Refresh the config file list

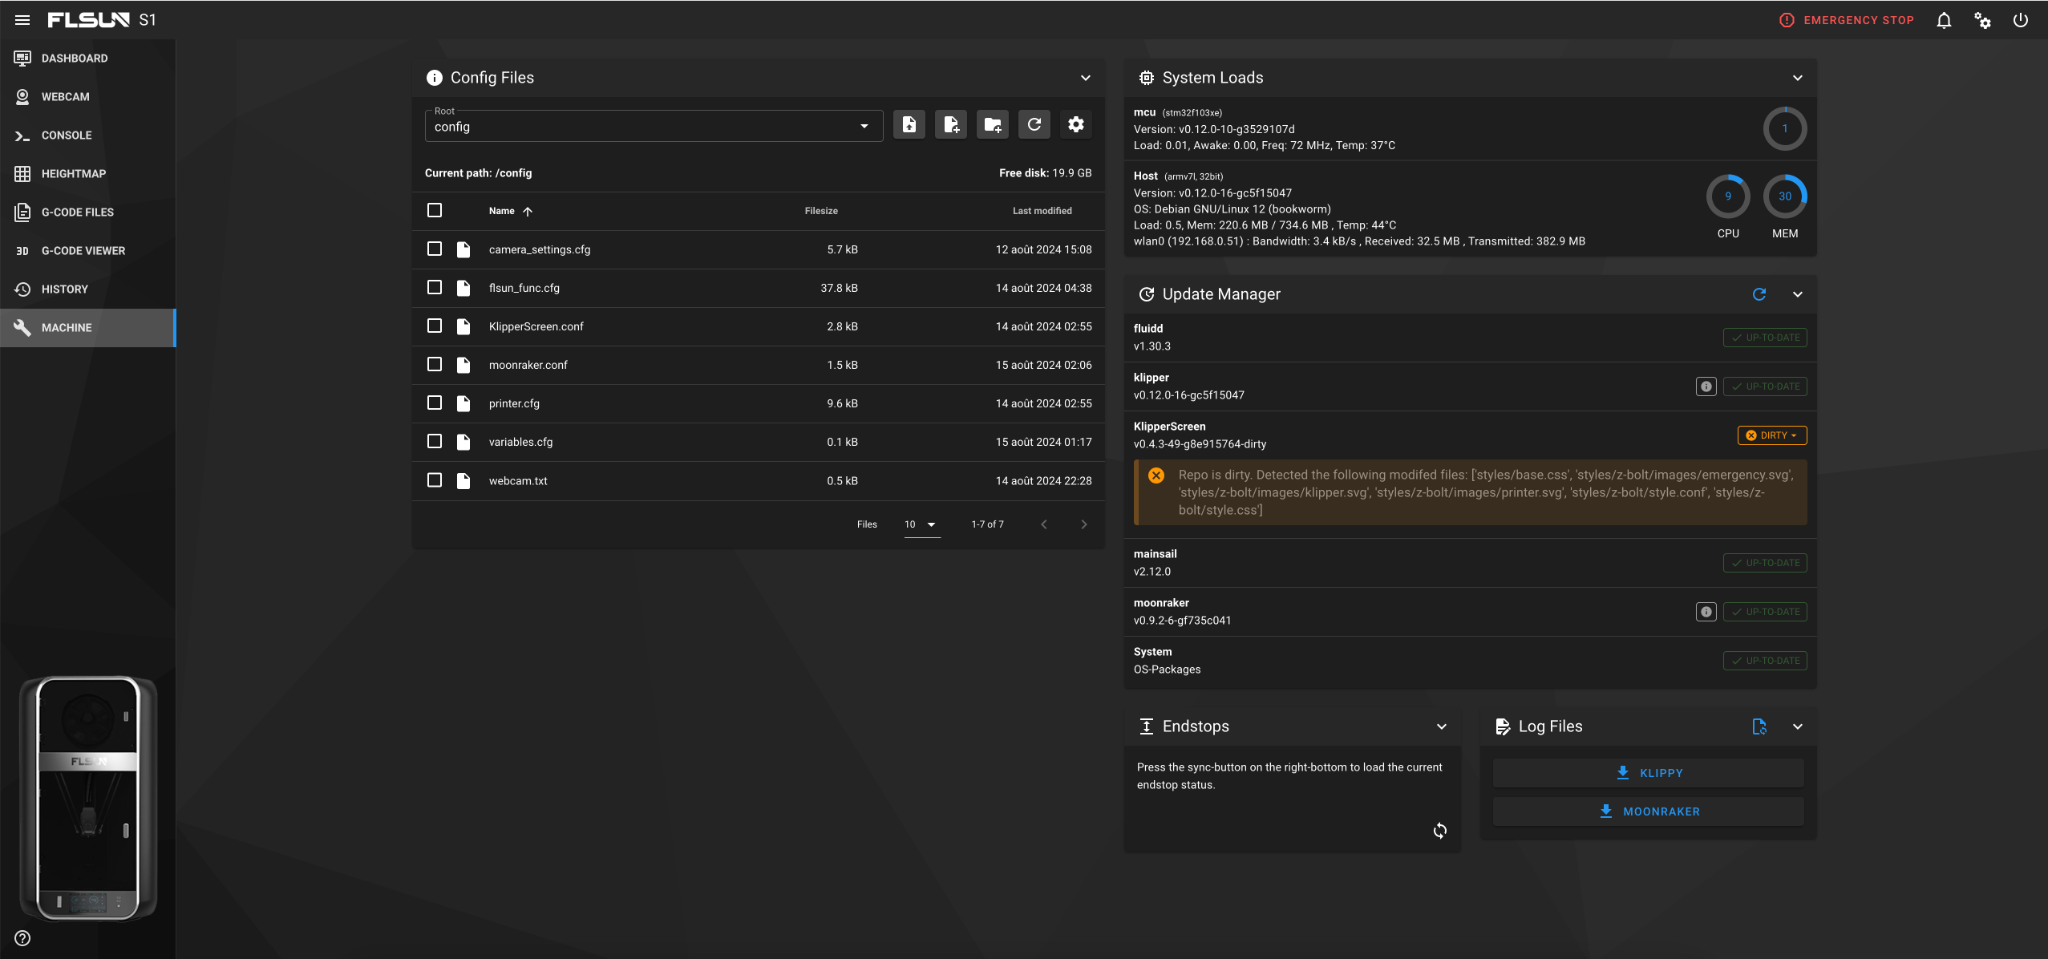point(1035,125)
